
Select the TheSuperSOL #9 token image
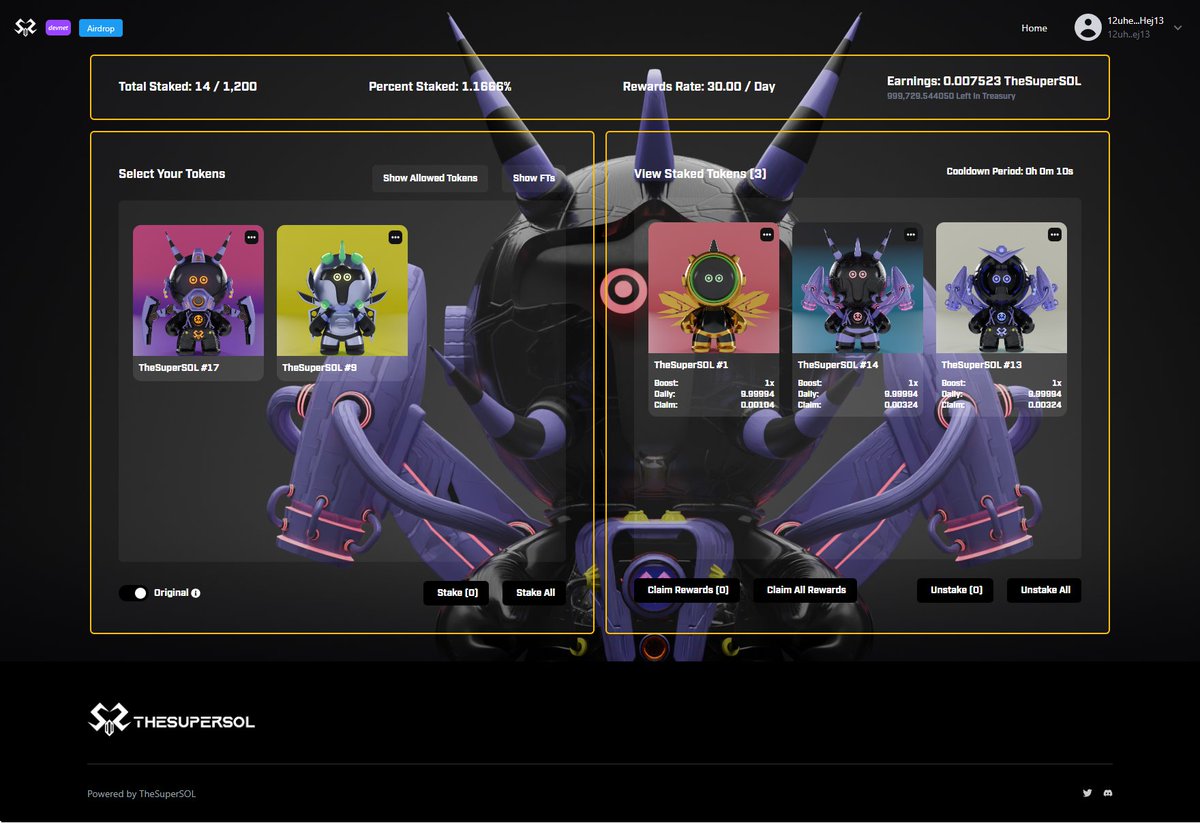tap(342, 290)
